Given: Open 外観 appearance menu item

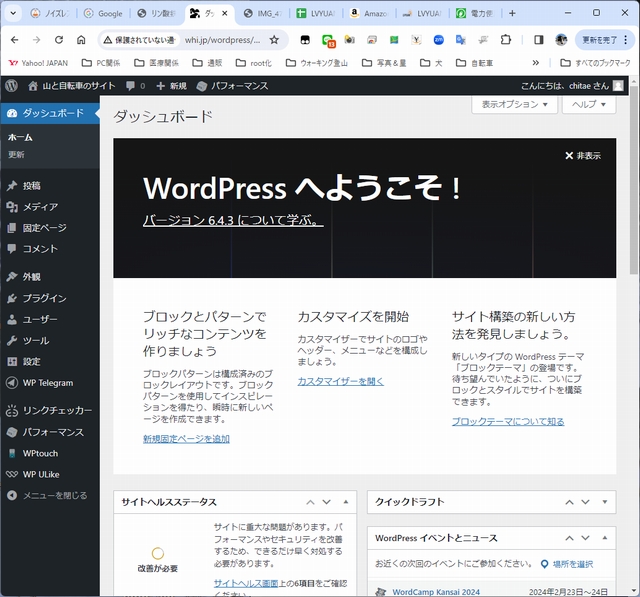Looking at the screenshot, I should point(50,277).
